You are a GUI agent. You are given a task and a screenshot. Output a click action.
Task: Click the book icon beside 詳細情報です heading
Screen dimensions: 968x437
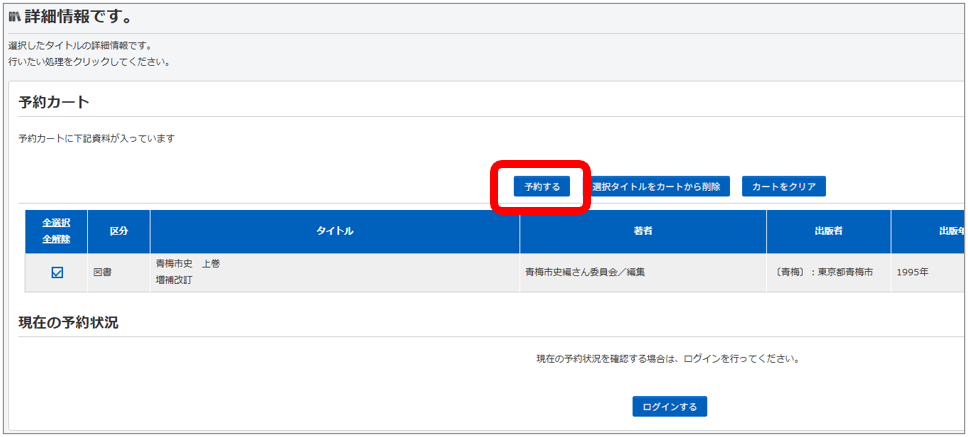[x=14, y=18]
